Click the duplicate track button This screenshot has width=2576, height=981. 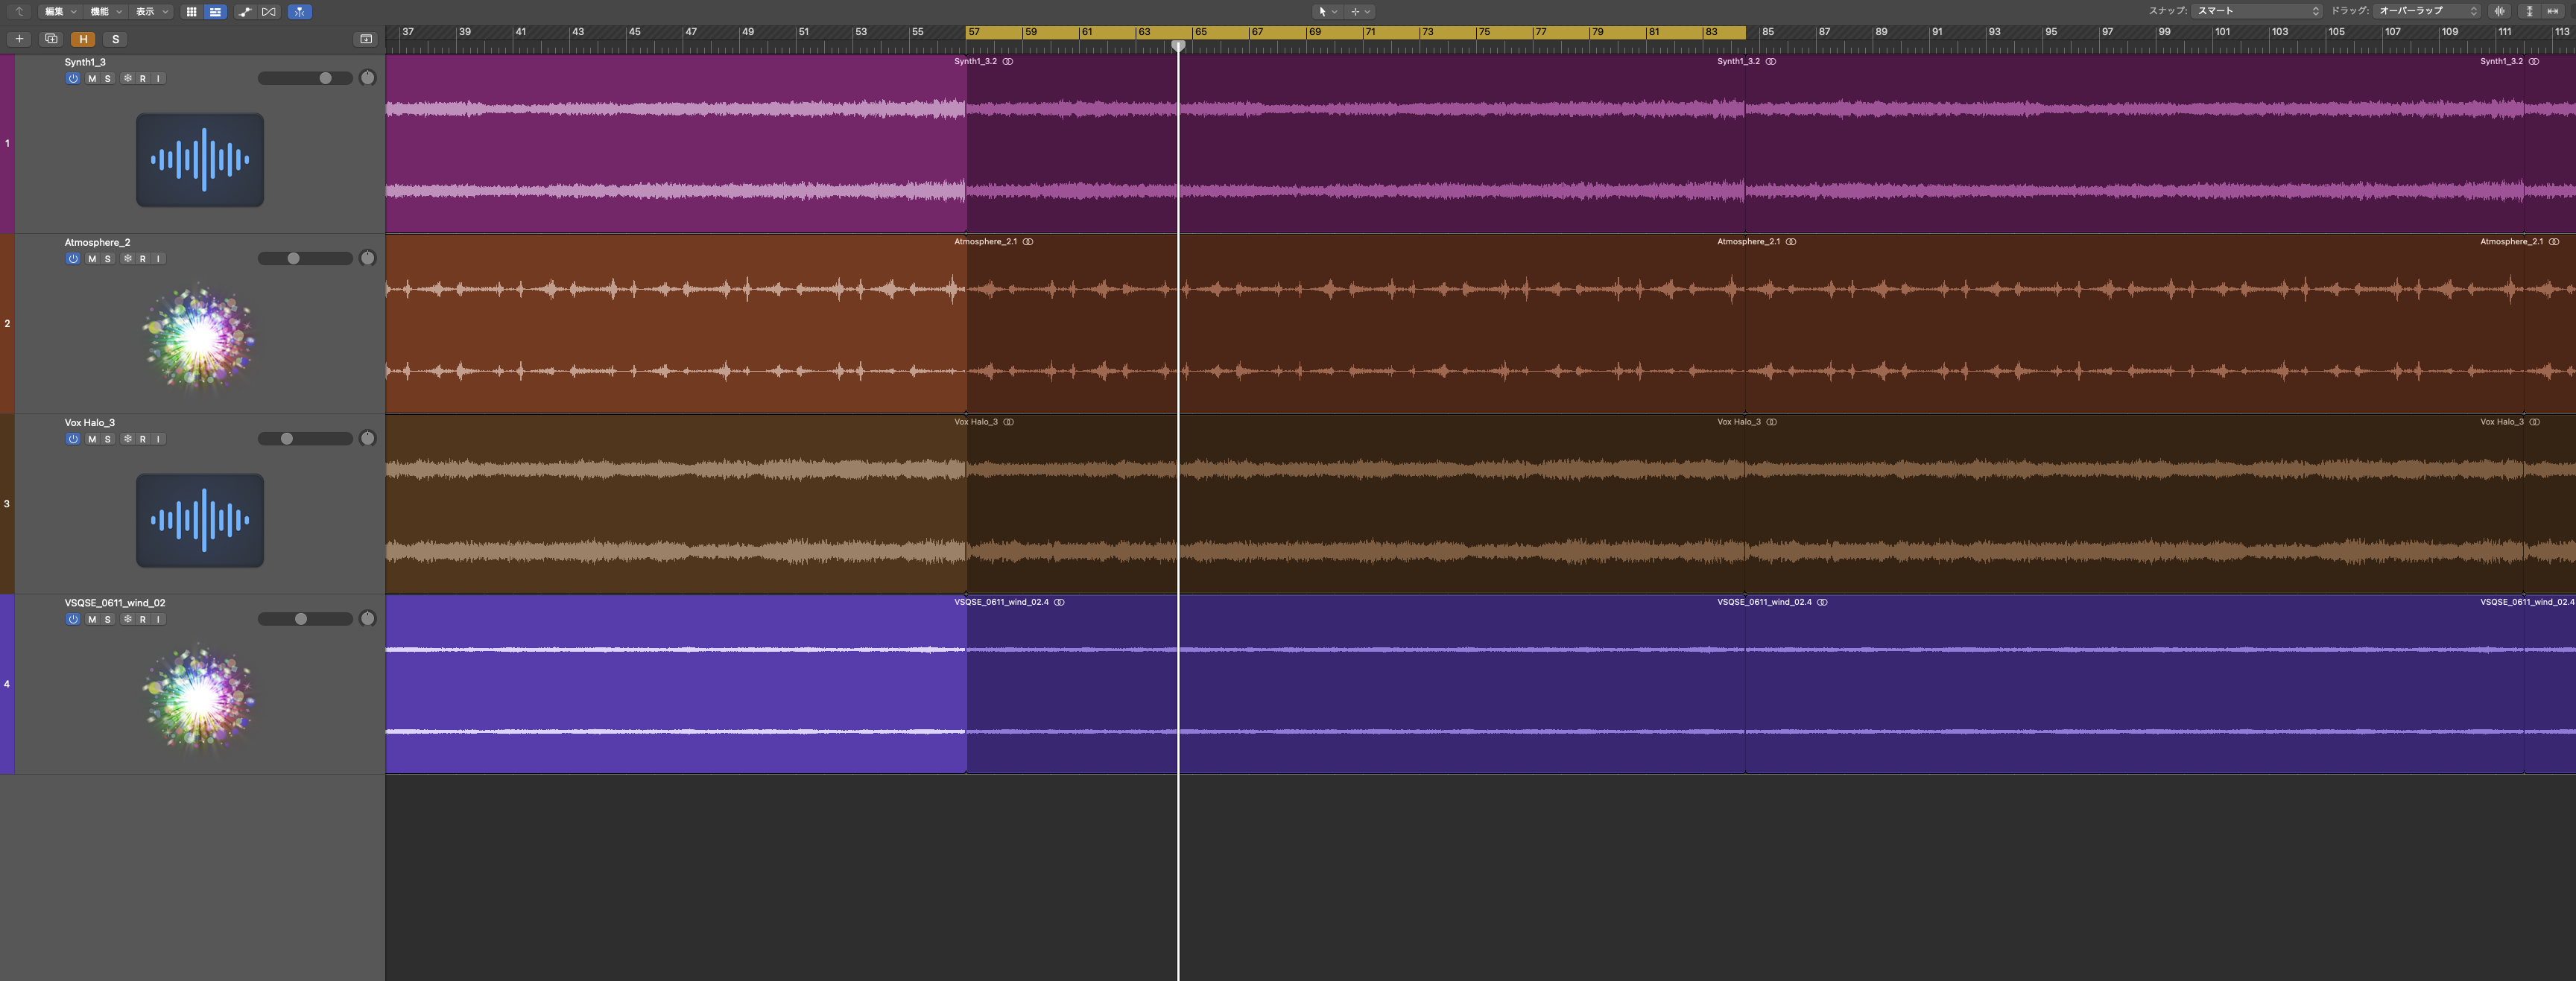pos(51,39)
